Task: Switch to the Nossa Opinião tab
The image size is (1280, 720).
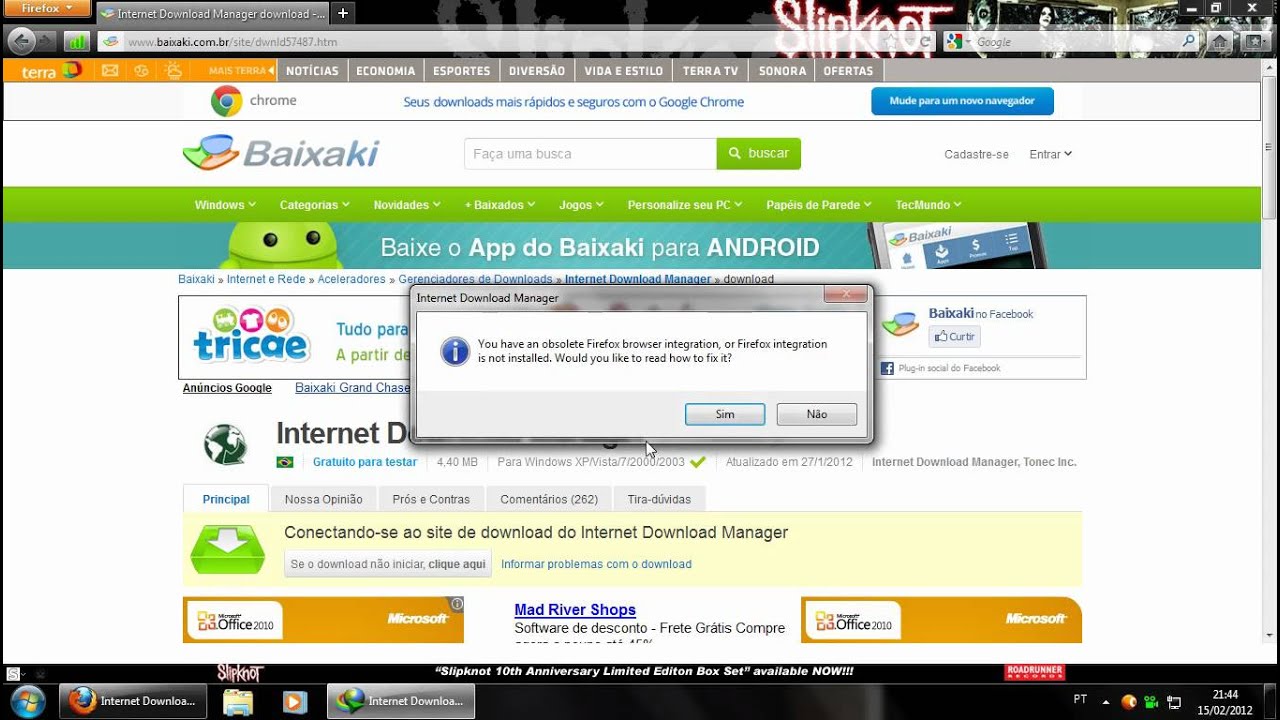Action: point(322,499)
